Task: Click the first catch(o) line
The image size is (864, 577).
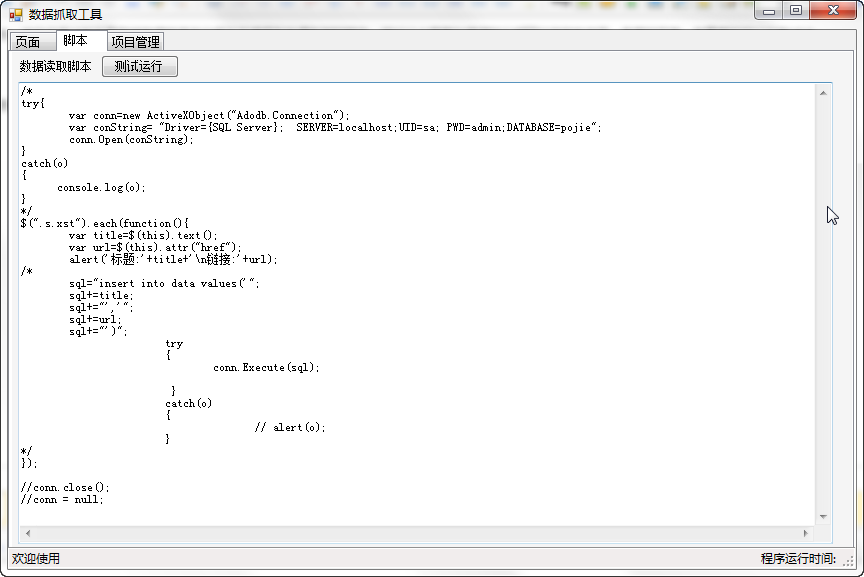Action: (x=45, y=163)
